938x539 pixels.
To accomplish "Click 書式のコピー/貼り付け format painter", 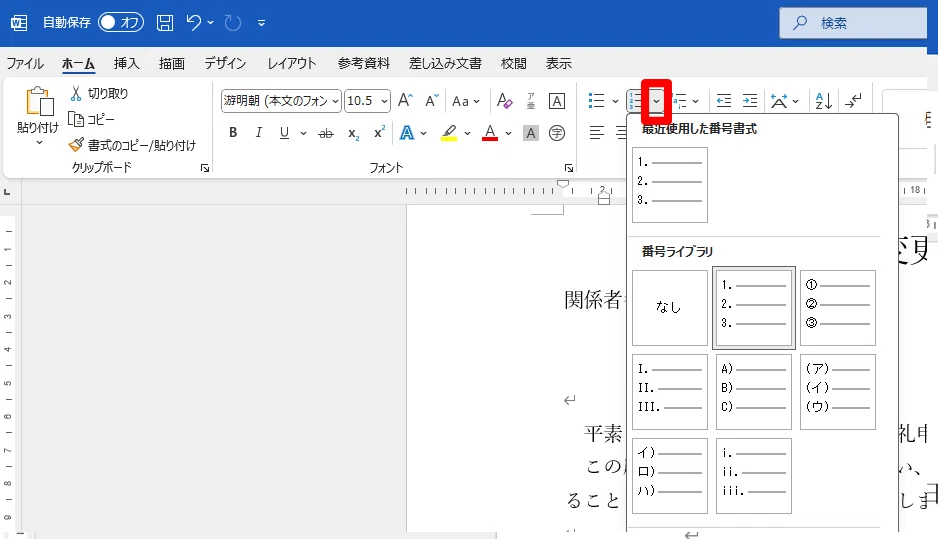I will click(x=132, y=145).
